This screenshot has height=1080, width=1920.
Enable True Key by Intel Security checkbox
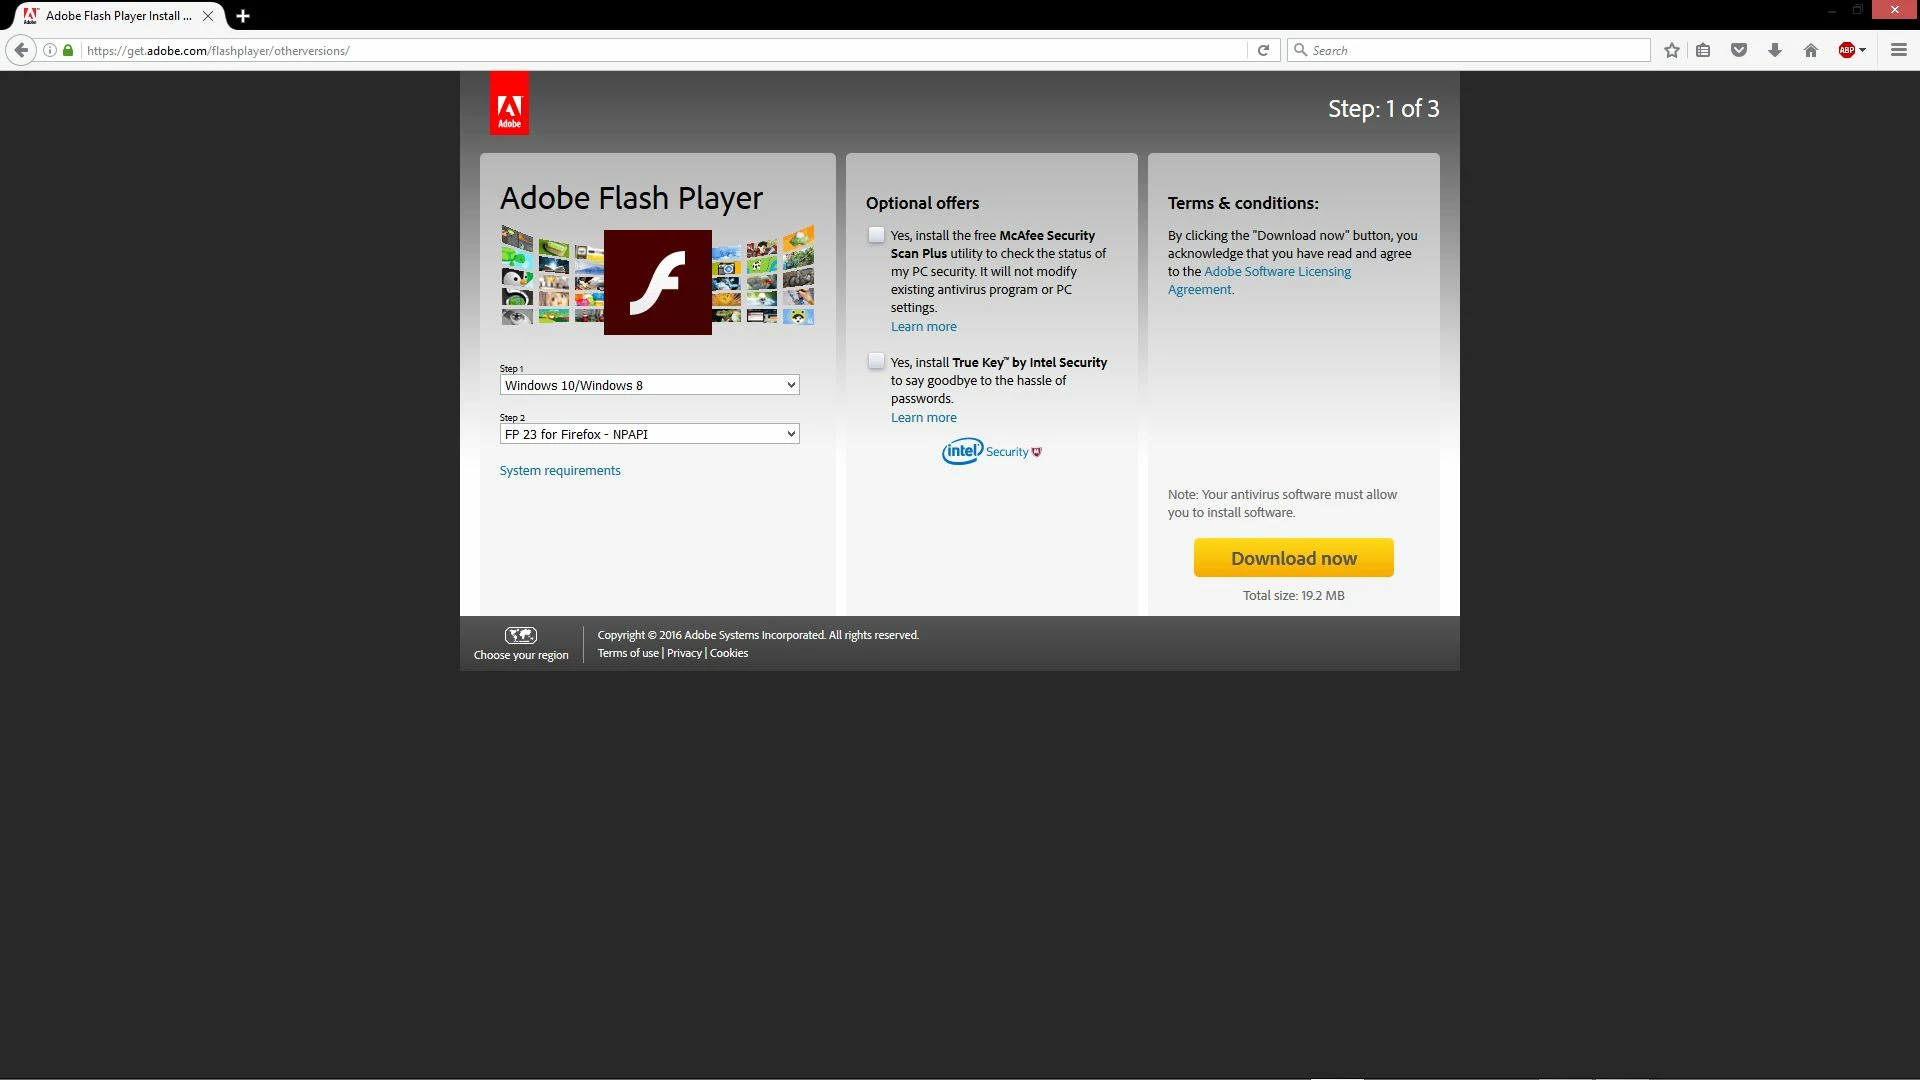tap(876, 362)
